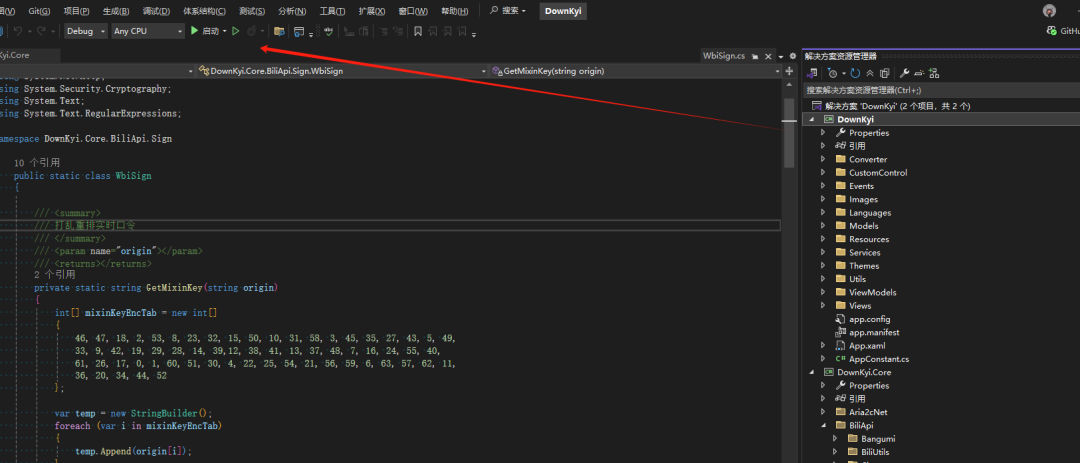The height and width of the screenshot is (463, 1080).
Task: Select the Languages folder
Action: (870, 213)
